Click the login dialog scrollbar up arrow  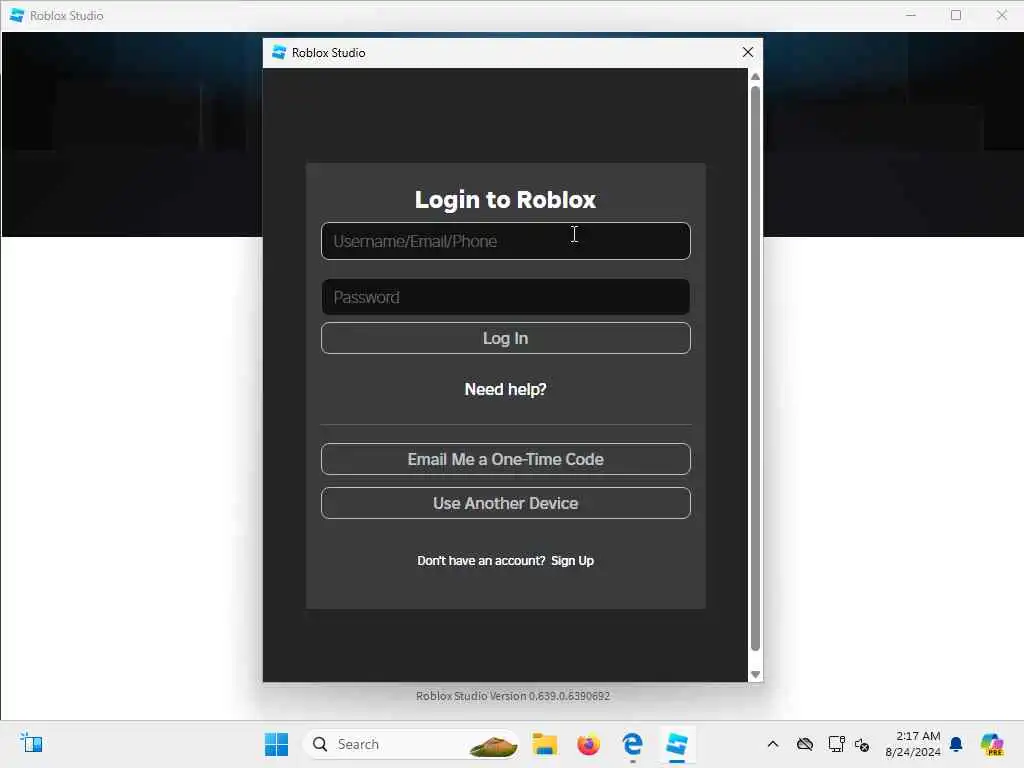755,76
